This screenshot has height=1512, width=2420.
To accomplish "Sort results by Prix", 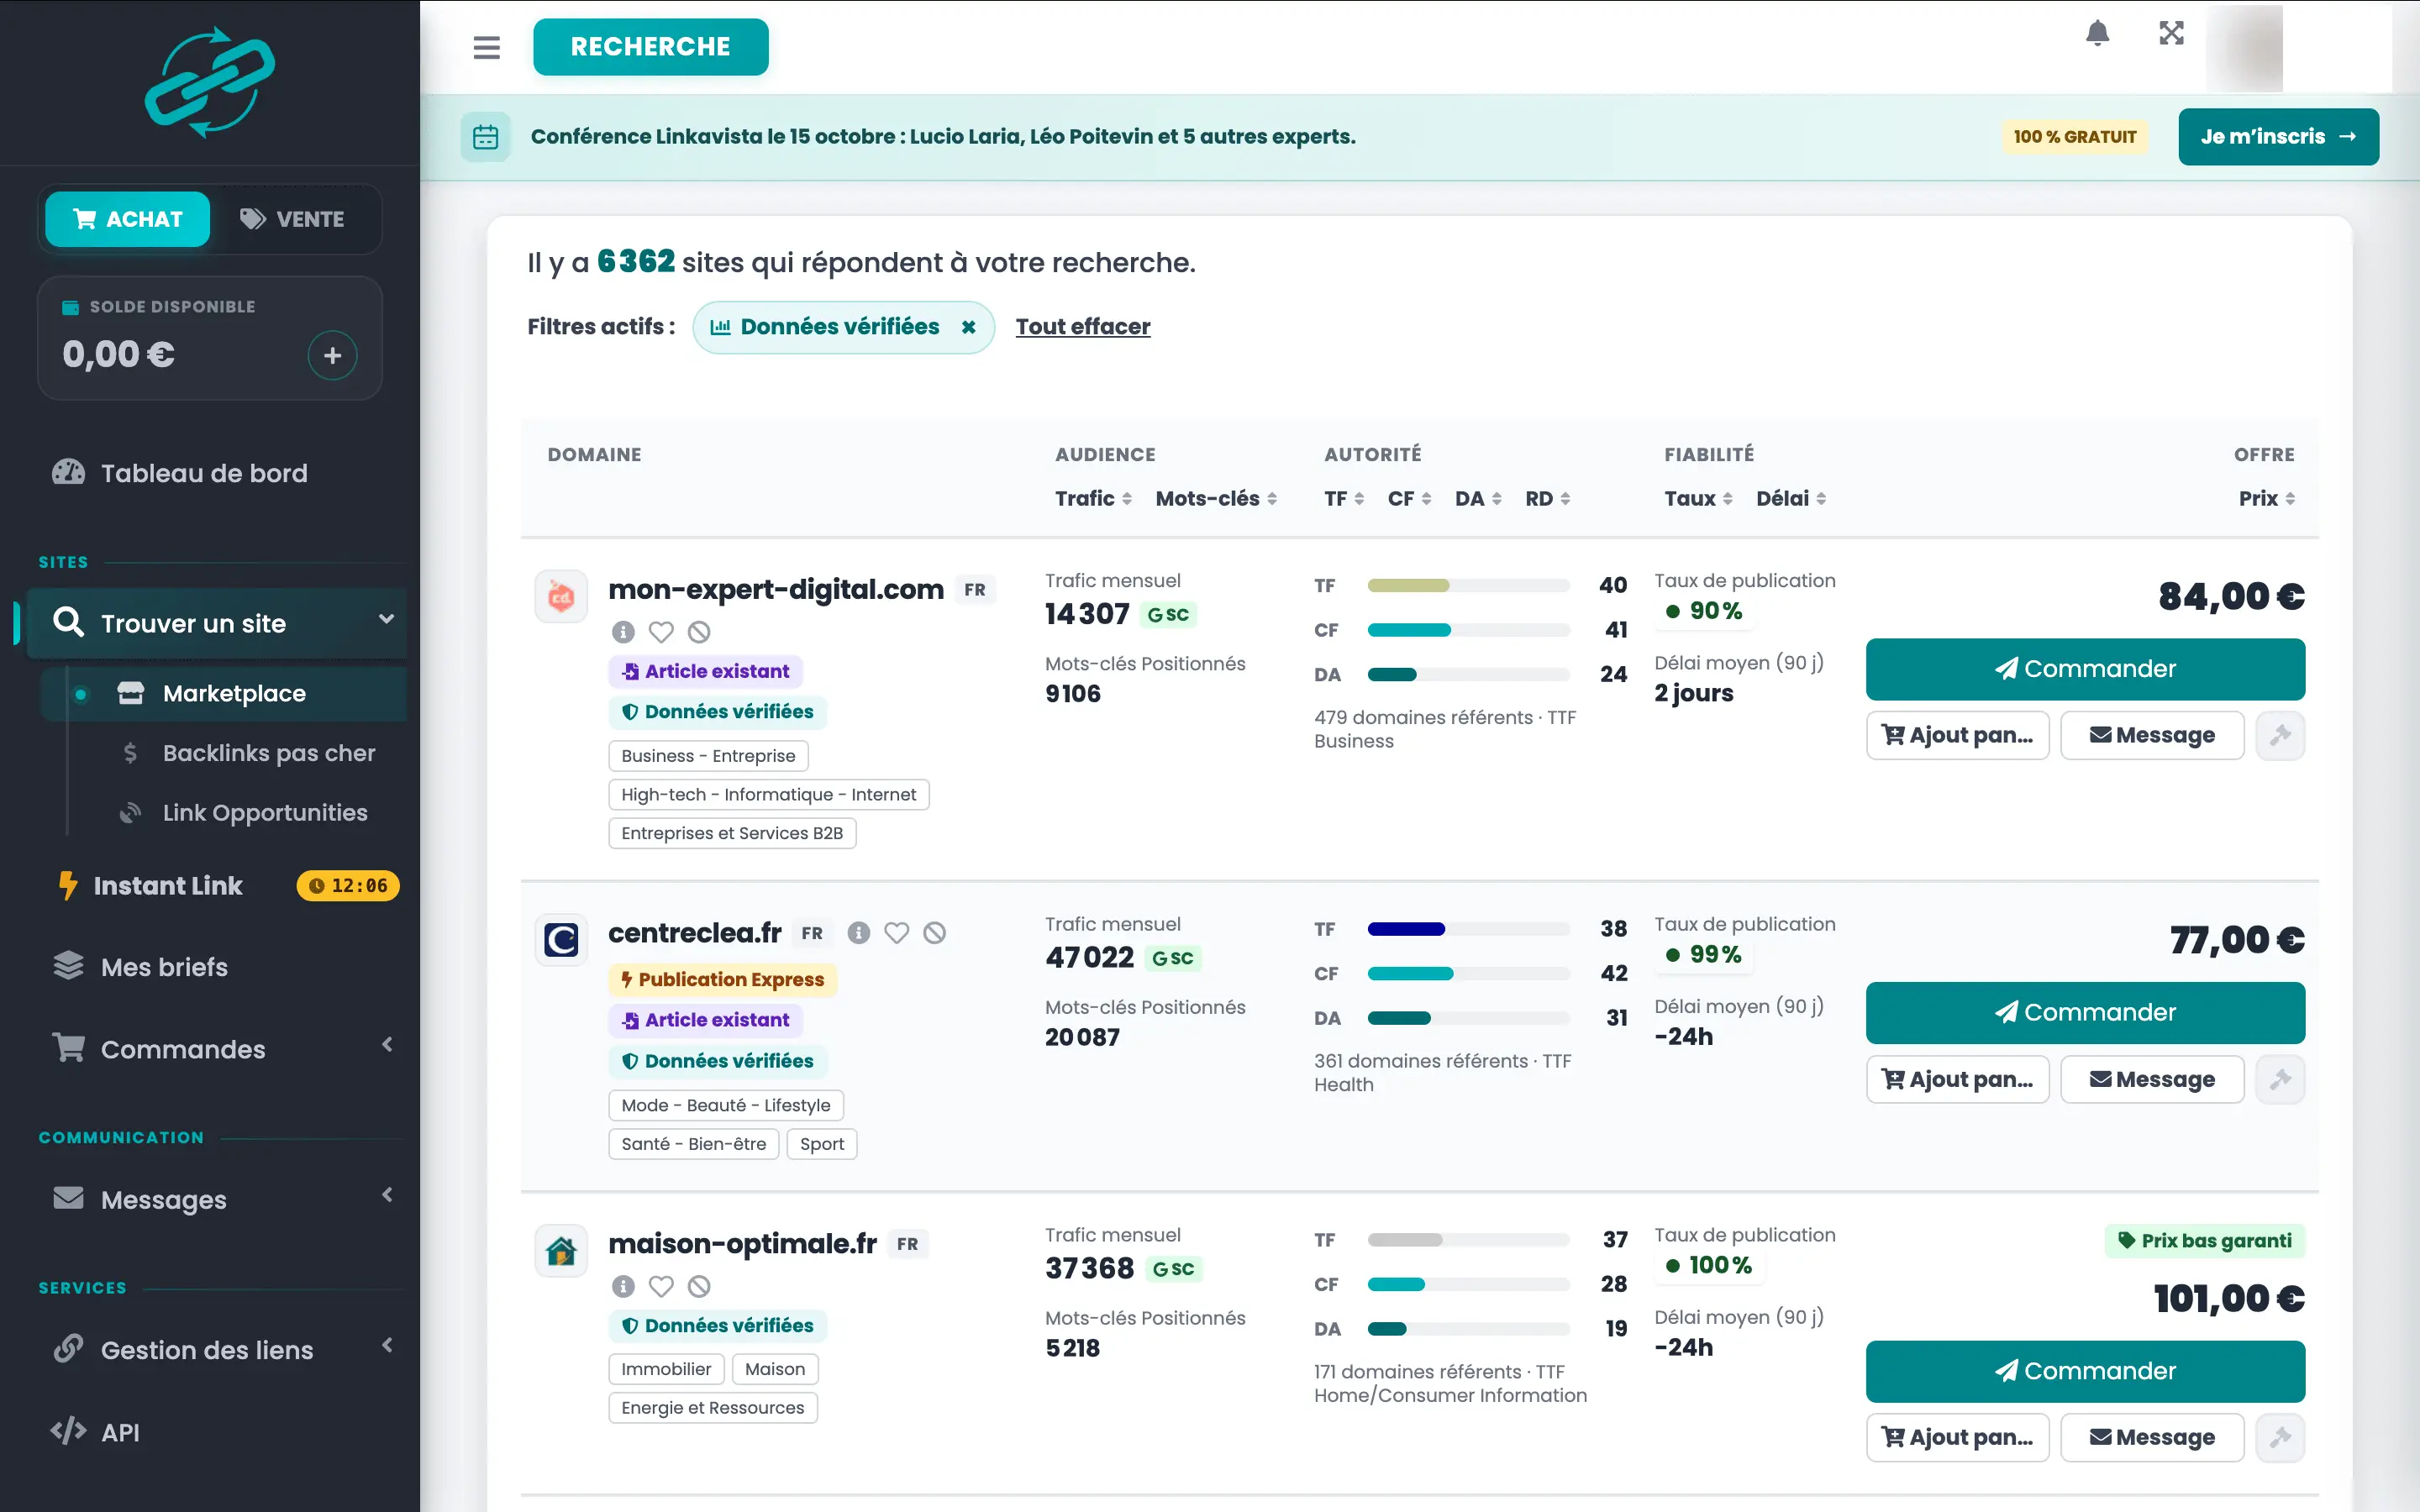I will (x=2266, y=498).
